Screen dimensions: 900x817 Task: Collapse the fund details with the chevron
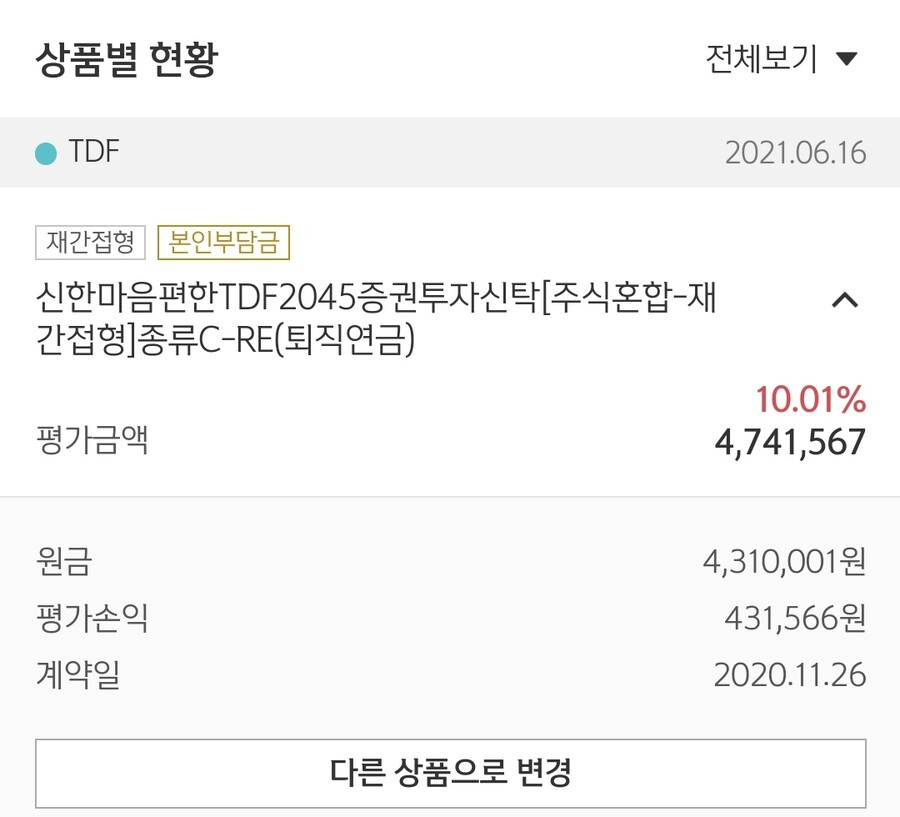click(845, 300)
